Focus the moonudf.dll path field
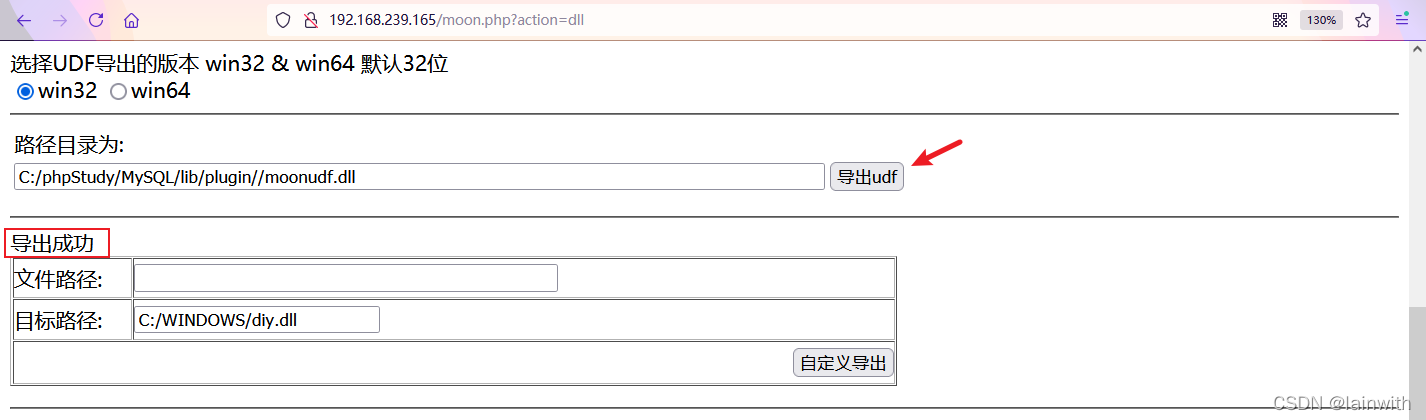 [419, 177]
